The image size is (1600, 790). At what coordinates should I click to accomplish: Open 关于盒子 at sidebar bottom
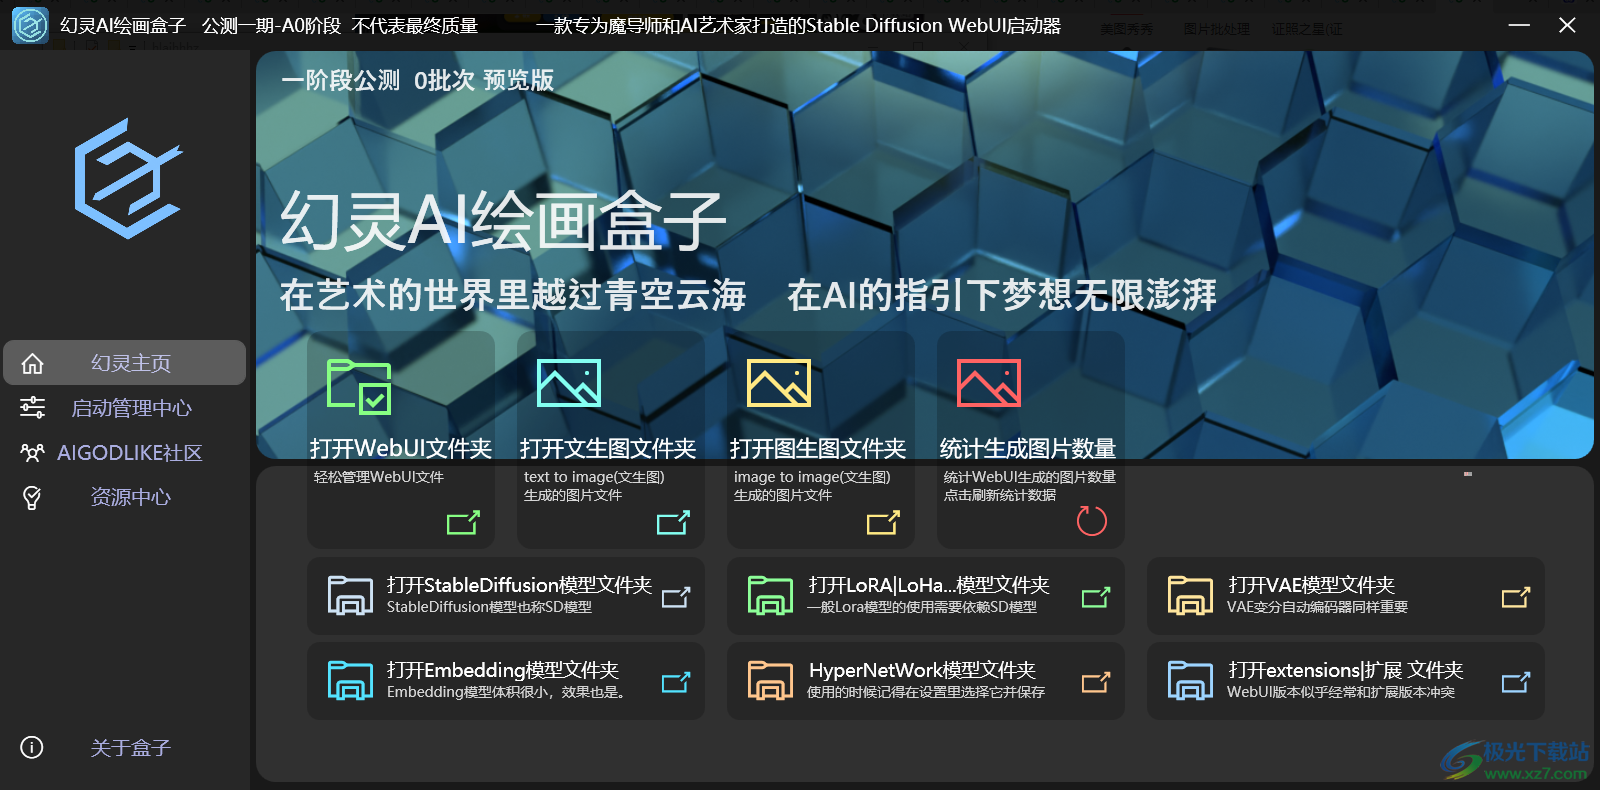point(125,747)
